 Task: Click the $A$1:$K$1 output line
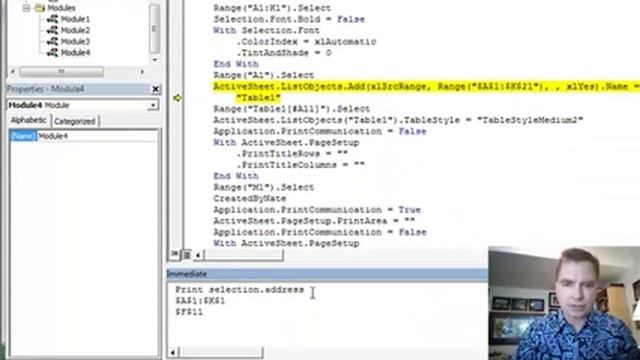click(x=200, y=301)
